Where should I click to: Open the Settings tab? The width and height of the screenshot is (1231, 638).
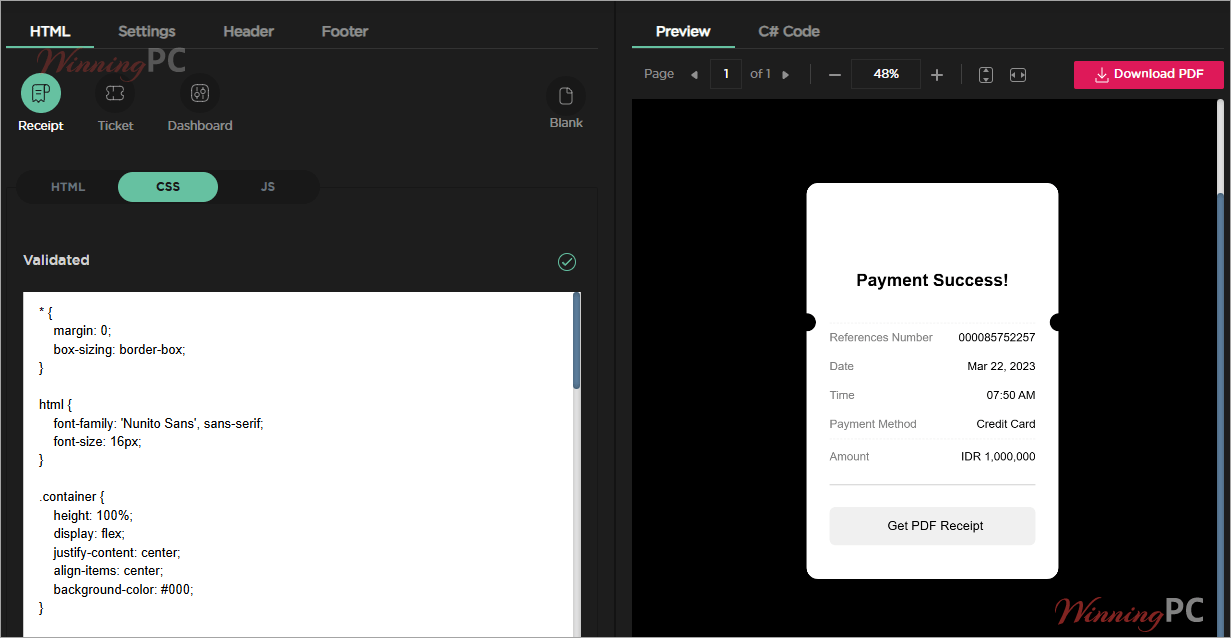(x=147, y=31)
